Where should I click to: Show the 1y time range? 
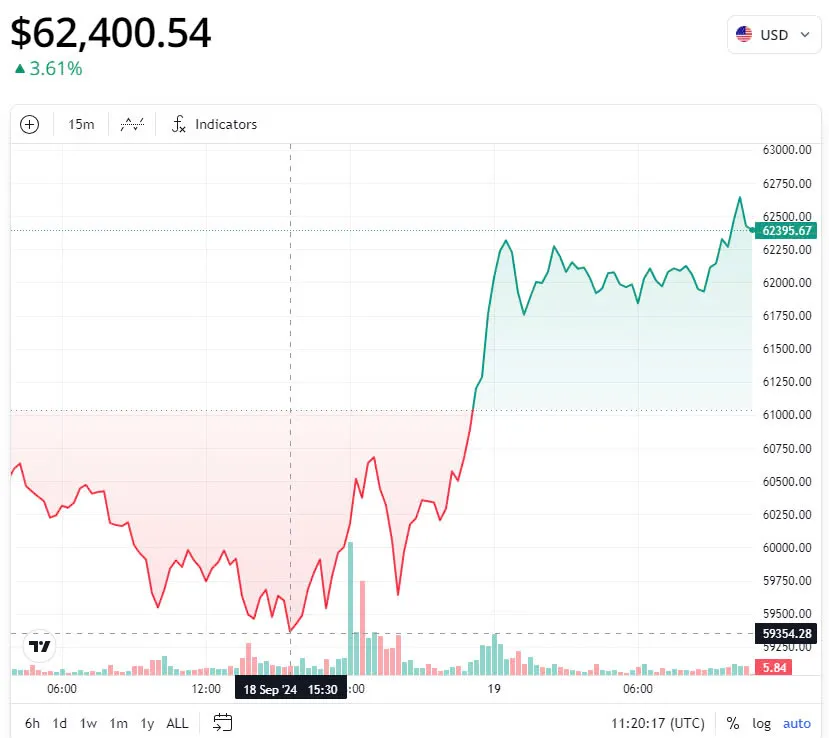(147, 723)
